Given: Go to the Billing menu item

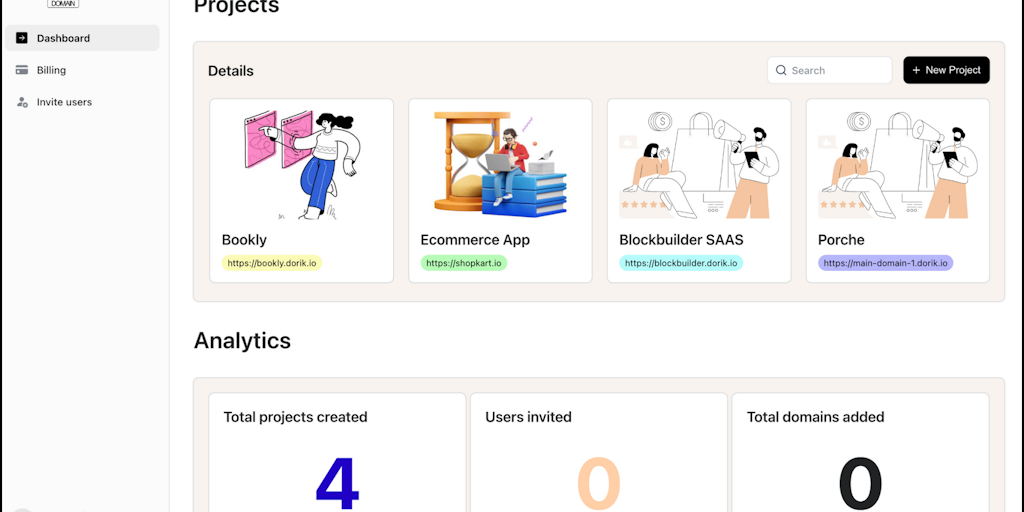Looking at the screenshot, I should coord(51,70).
